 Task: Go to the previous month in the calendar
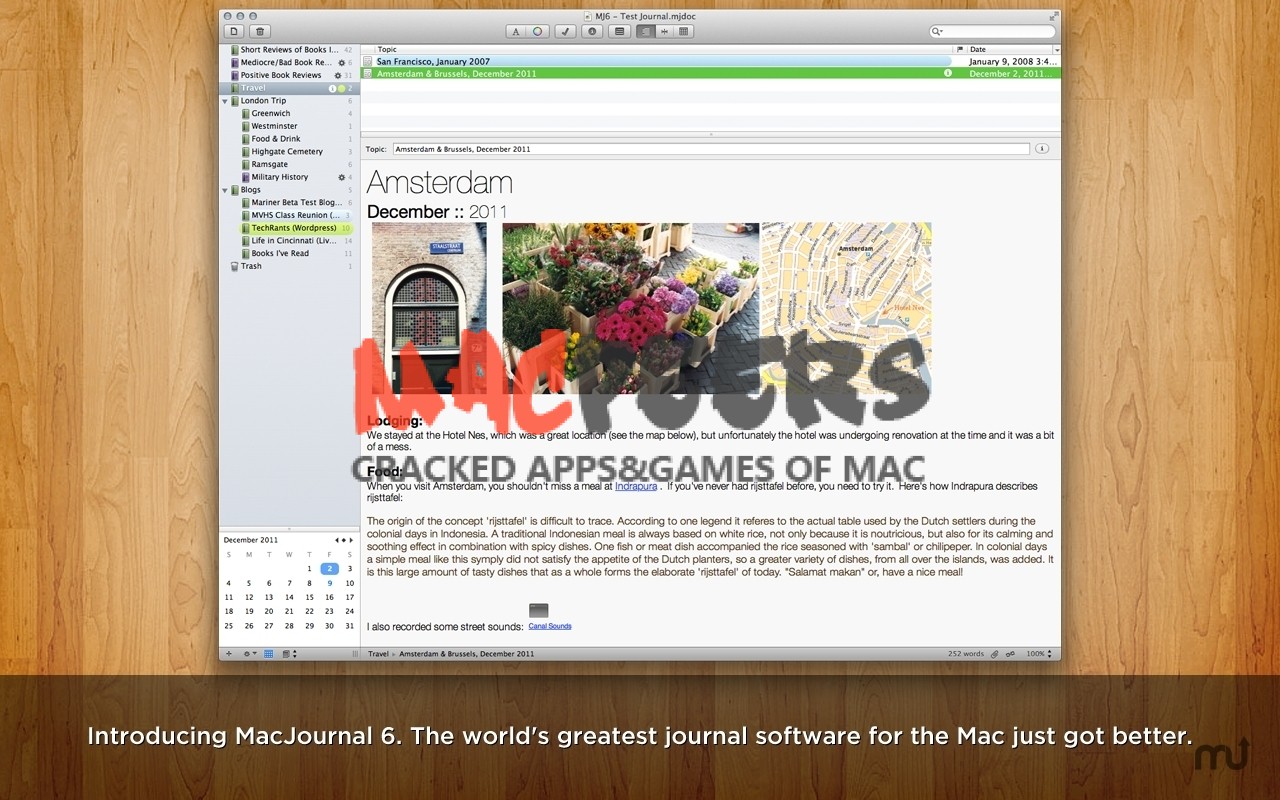(x=336, y=540)
